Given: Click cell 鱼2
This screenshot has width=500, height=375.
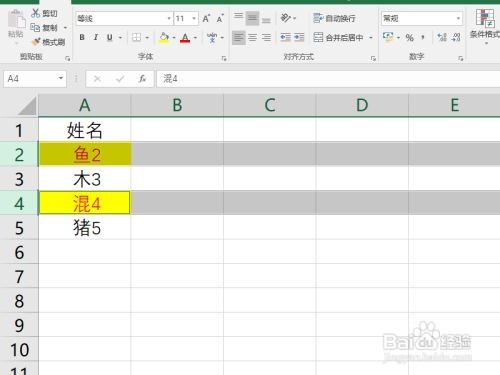Looking at the screenshot, I should 85,154.
